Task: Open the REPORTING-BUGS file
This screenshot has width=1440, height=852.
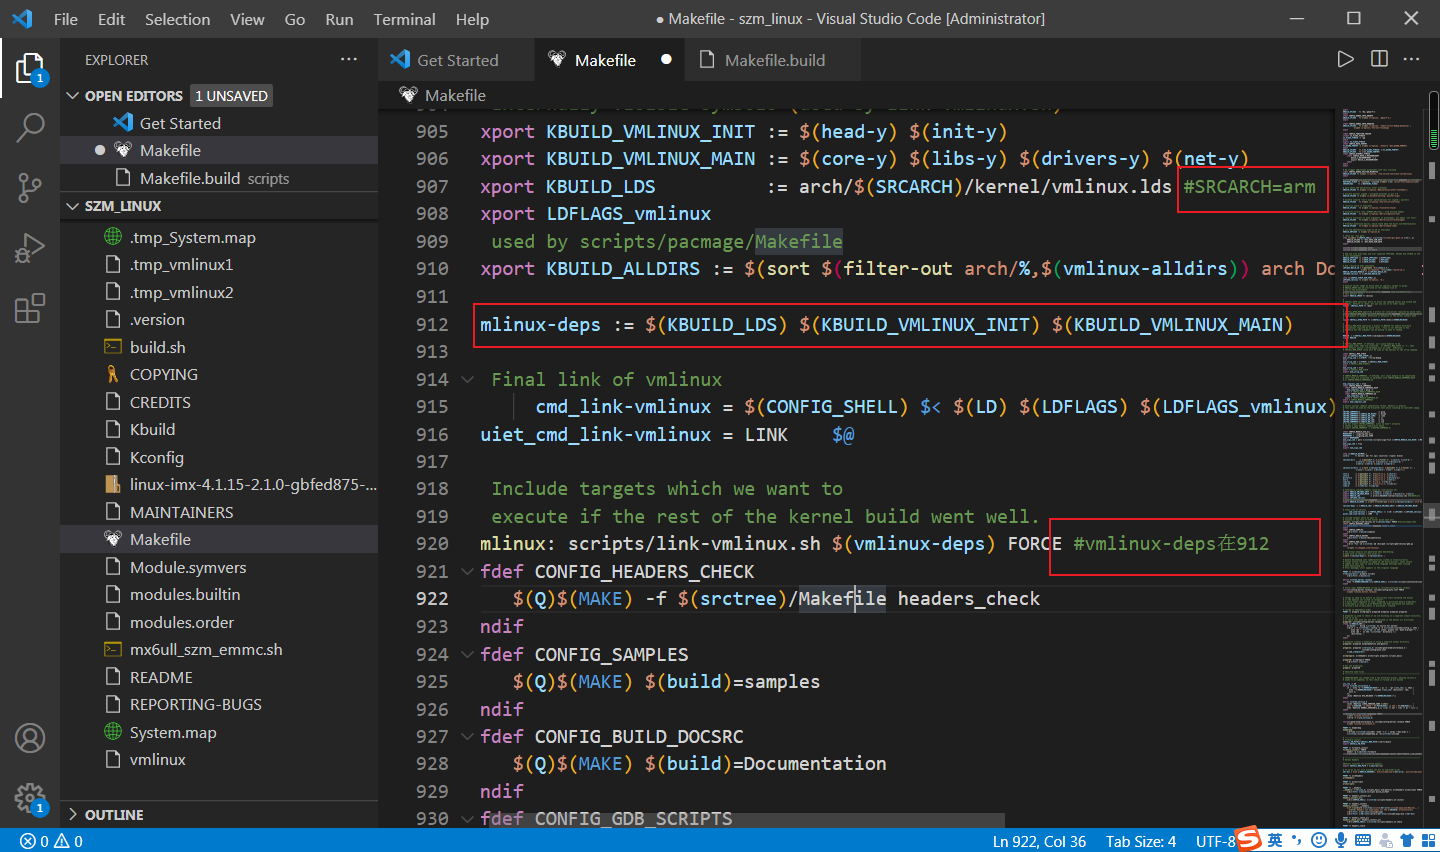Action: pyautogui.click(x=219, y=704)
